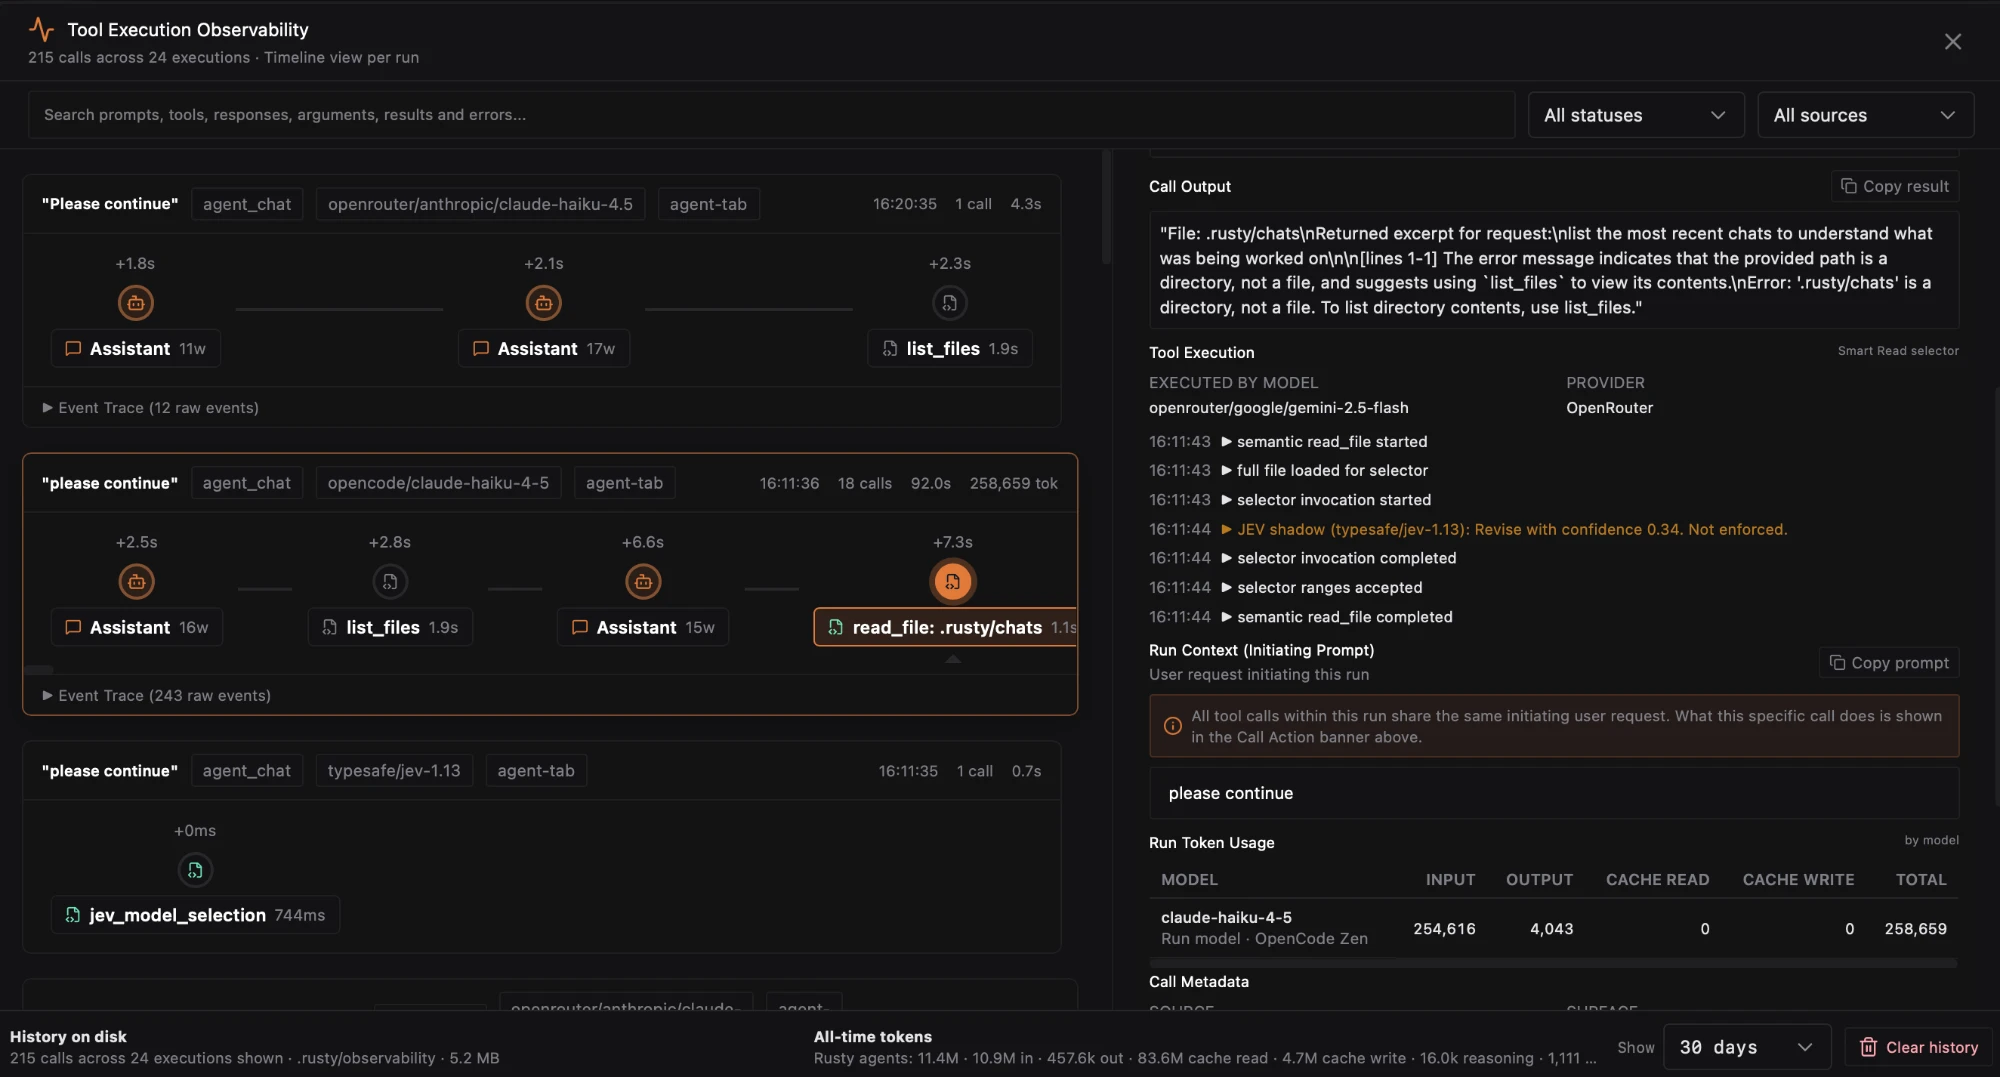
Task: Click the +2.1s Assistant timeline node
Action: [x=544, y=303]
